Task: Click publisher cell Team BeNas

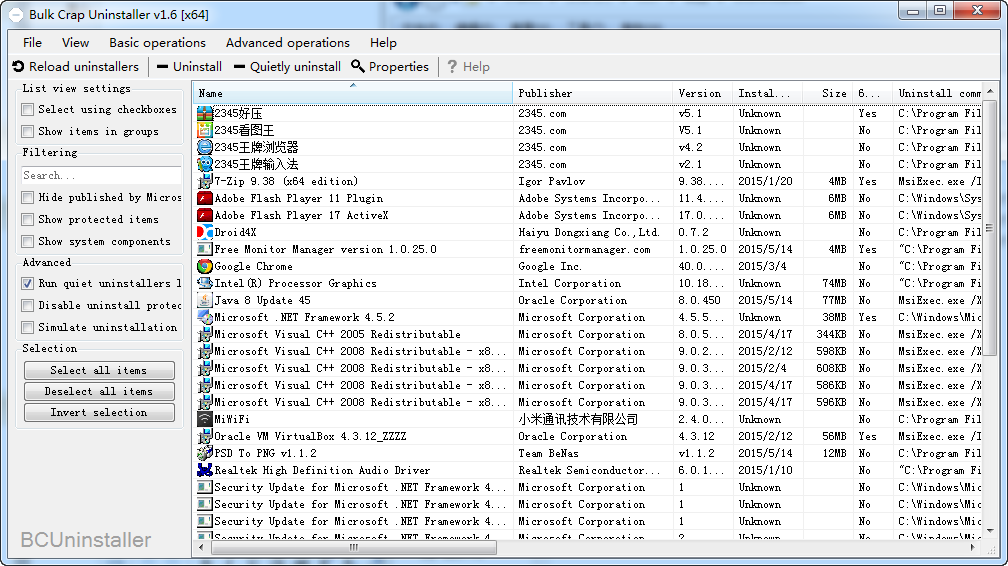Action: 548,453
